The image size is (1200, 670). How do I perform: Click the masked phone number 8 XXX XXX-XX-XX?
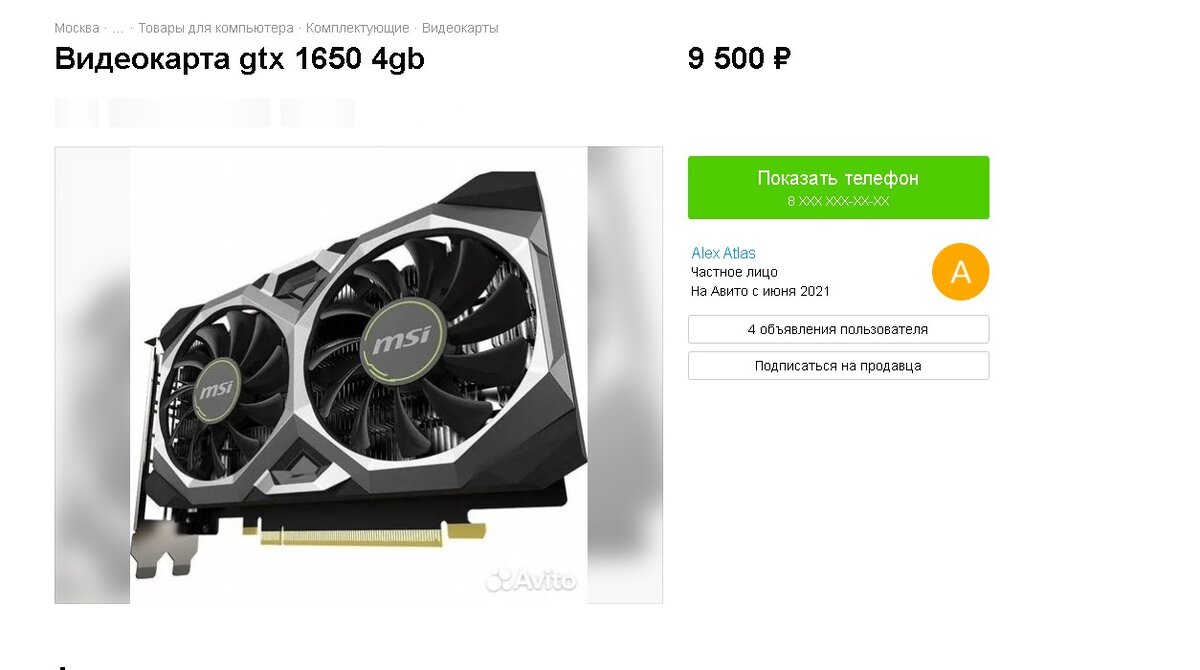click(x=838, y=201)
